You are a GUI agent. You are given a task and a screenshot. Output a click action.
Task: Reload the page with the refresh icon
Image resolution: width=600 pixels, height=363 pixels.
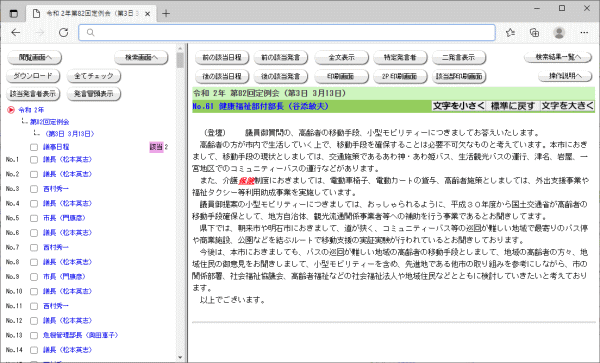[x=64, y=33]
